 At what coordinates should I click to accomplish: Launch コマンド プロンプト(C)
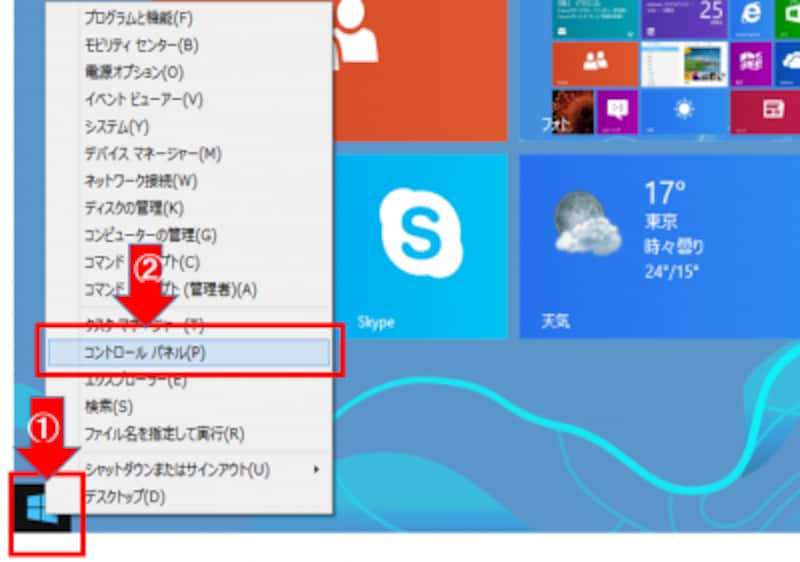tap(189, 262)
